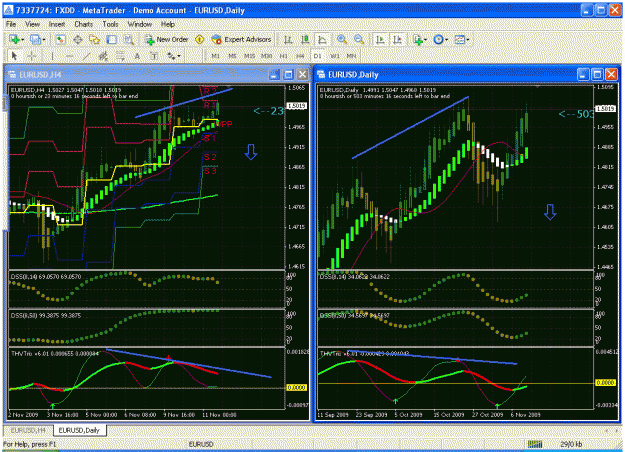Image resolution: width=625 pixels, height=452 pixels.
Task: Open the Navigator folder-star icon
Action: point(94,39)
